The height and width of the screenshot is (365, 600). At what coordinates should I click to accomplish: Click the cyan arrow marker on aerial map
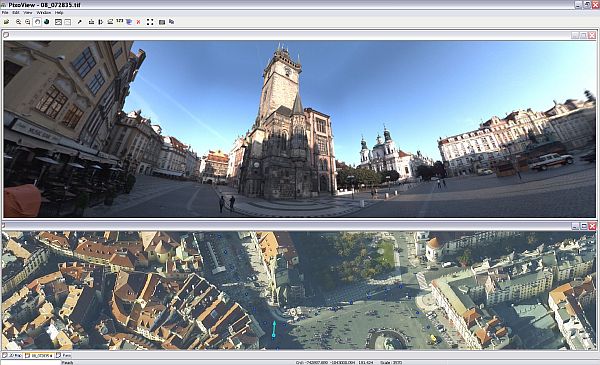tap(274, 329)
